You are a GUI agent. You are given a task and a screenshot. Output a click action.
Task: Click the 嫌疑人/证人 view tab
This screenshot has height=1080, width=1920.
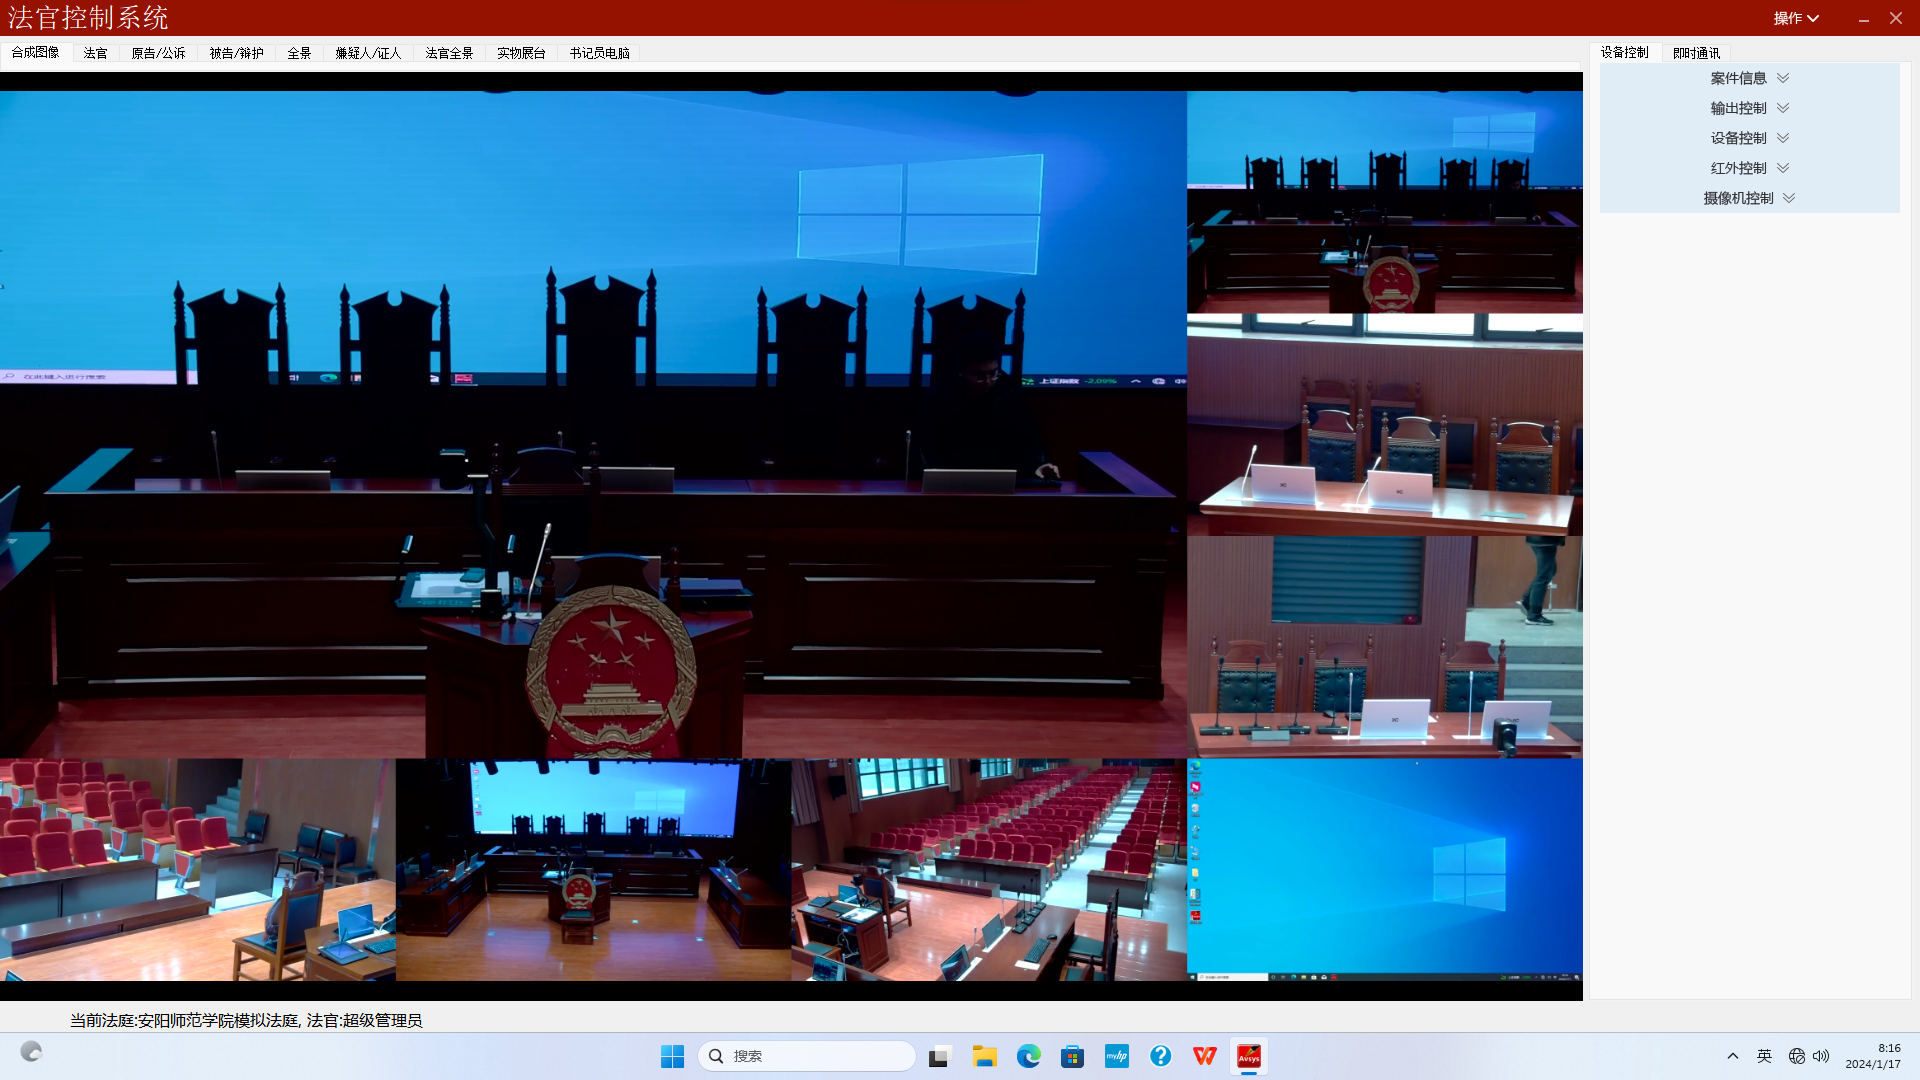368,53
